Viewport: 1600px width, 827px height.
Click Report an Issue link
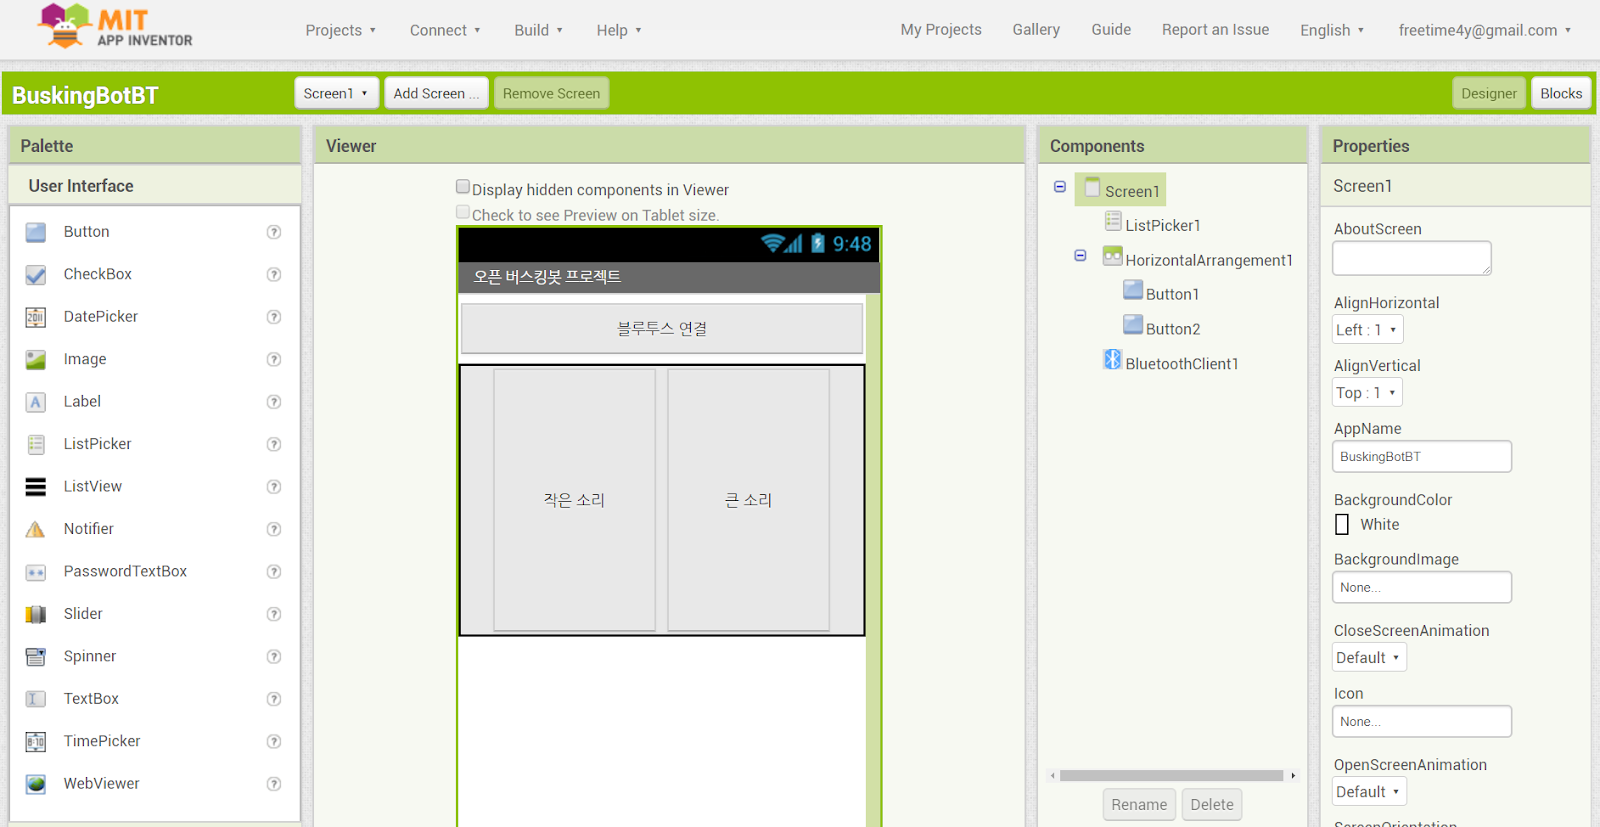coord(1215,30)
